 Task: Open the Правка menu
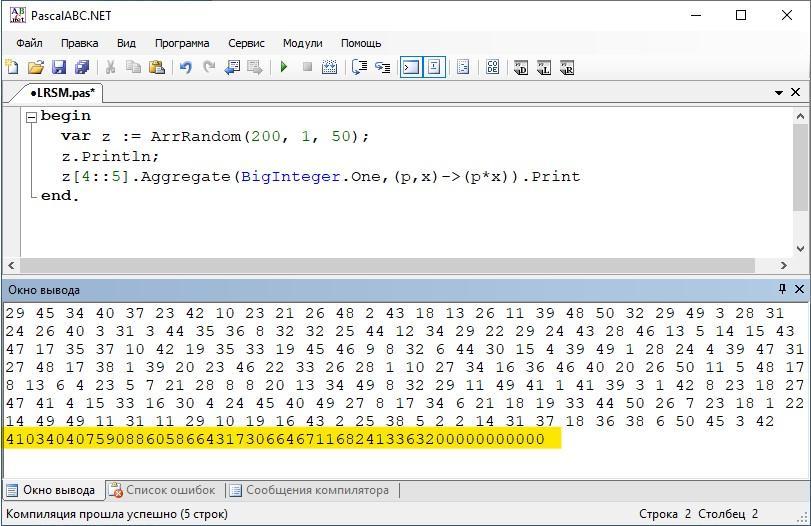80,43
